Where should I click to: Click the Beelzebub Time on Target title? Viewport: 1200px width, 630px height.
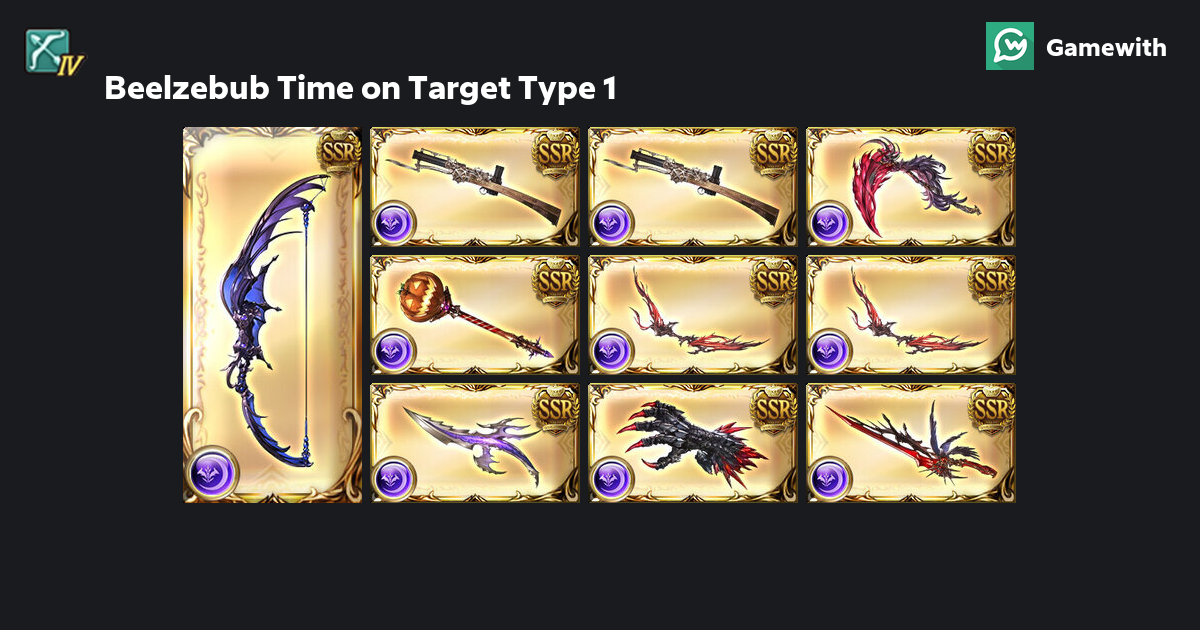tap(360, 89)
